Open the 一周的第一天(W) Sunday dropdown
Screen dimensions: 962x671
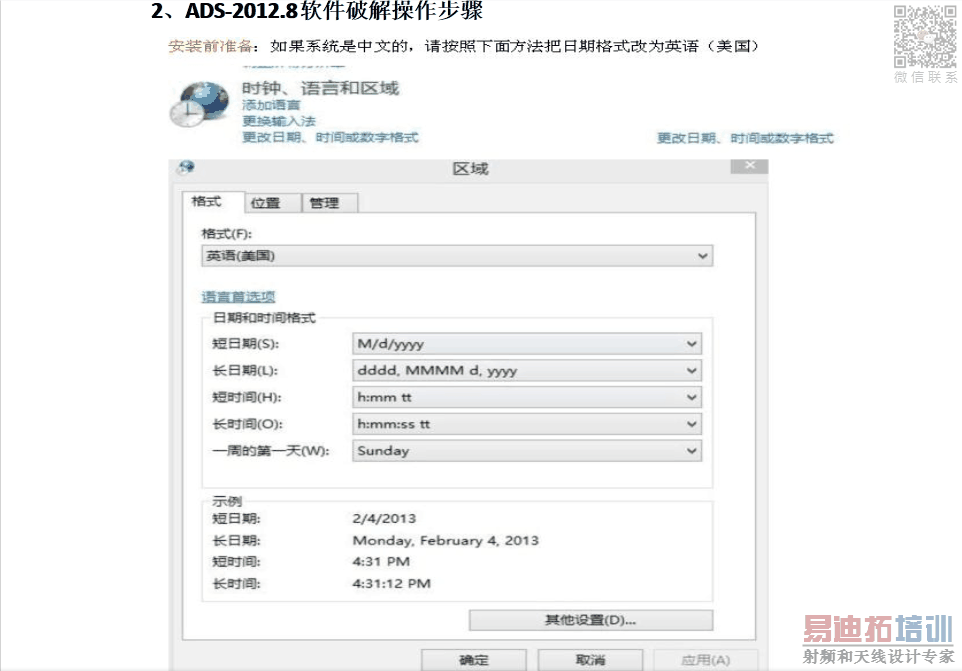(527, 451)
